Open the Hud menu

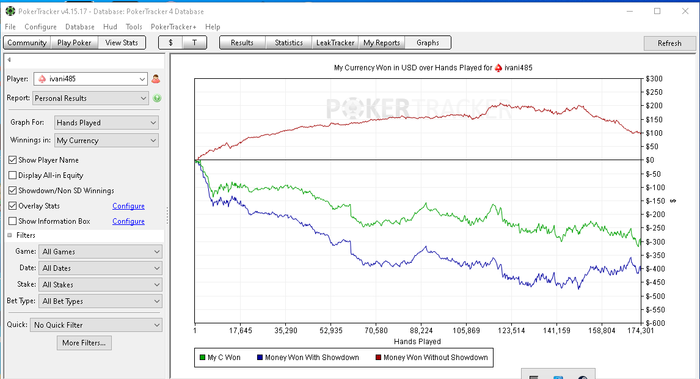(x=110, y=27)
